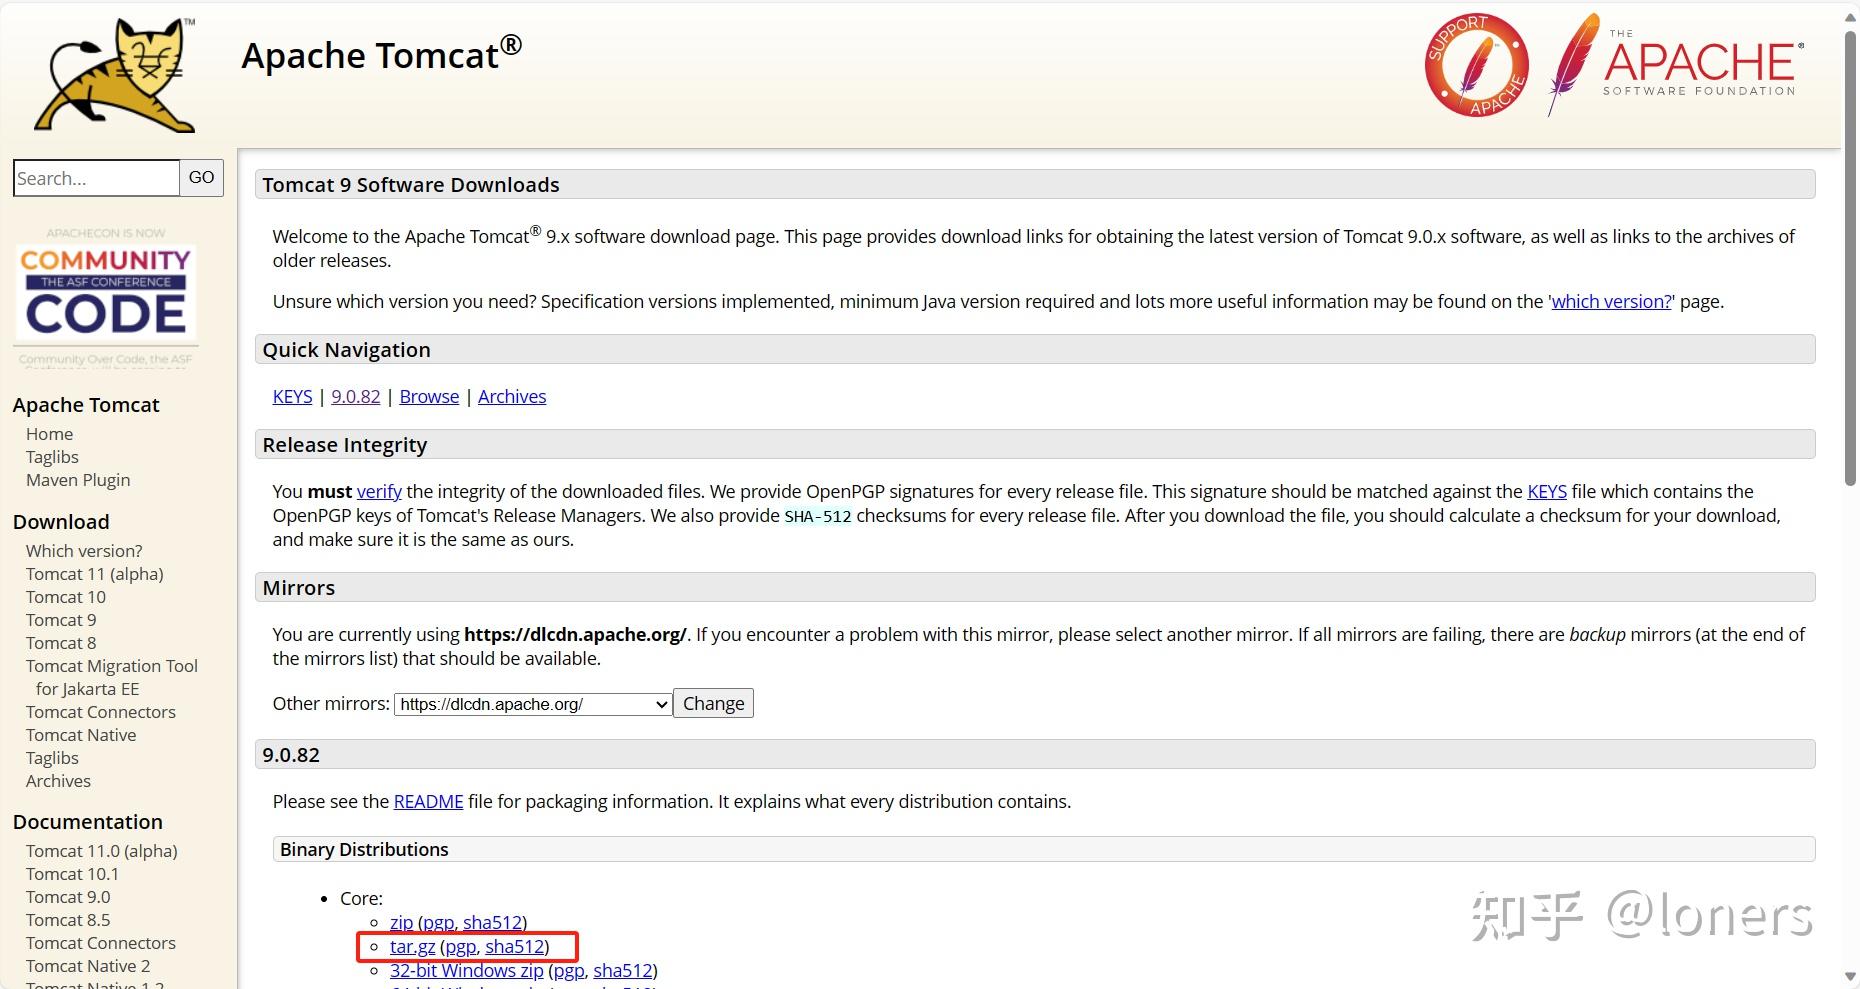Open Tomcat Migration Tool sidebar item
Image resolution: width=1860 pixels, height=989 pixels.
click(111, 666)
